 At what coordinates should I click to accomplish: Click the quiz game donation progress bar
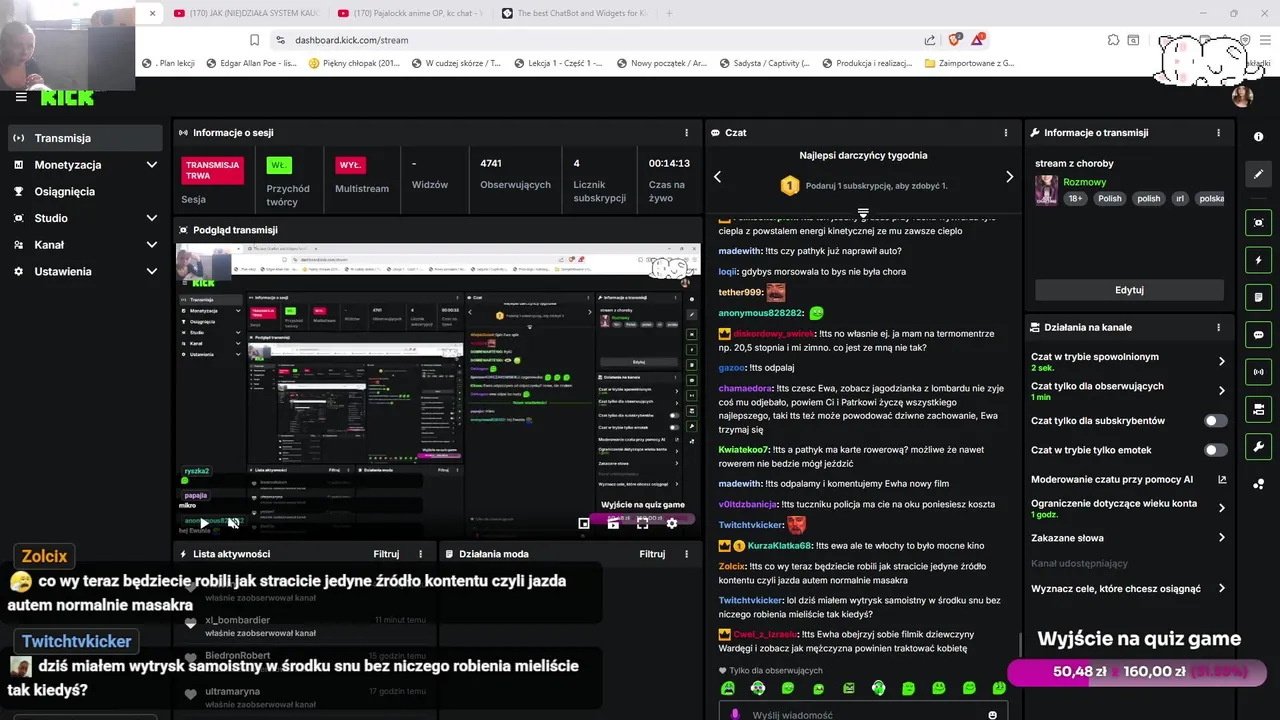(1135, 672)
